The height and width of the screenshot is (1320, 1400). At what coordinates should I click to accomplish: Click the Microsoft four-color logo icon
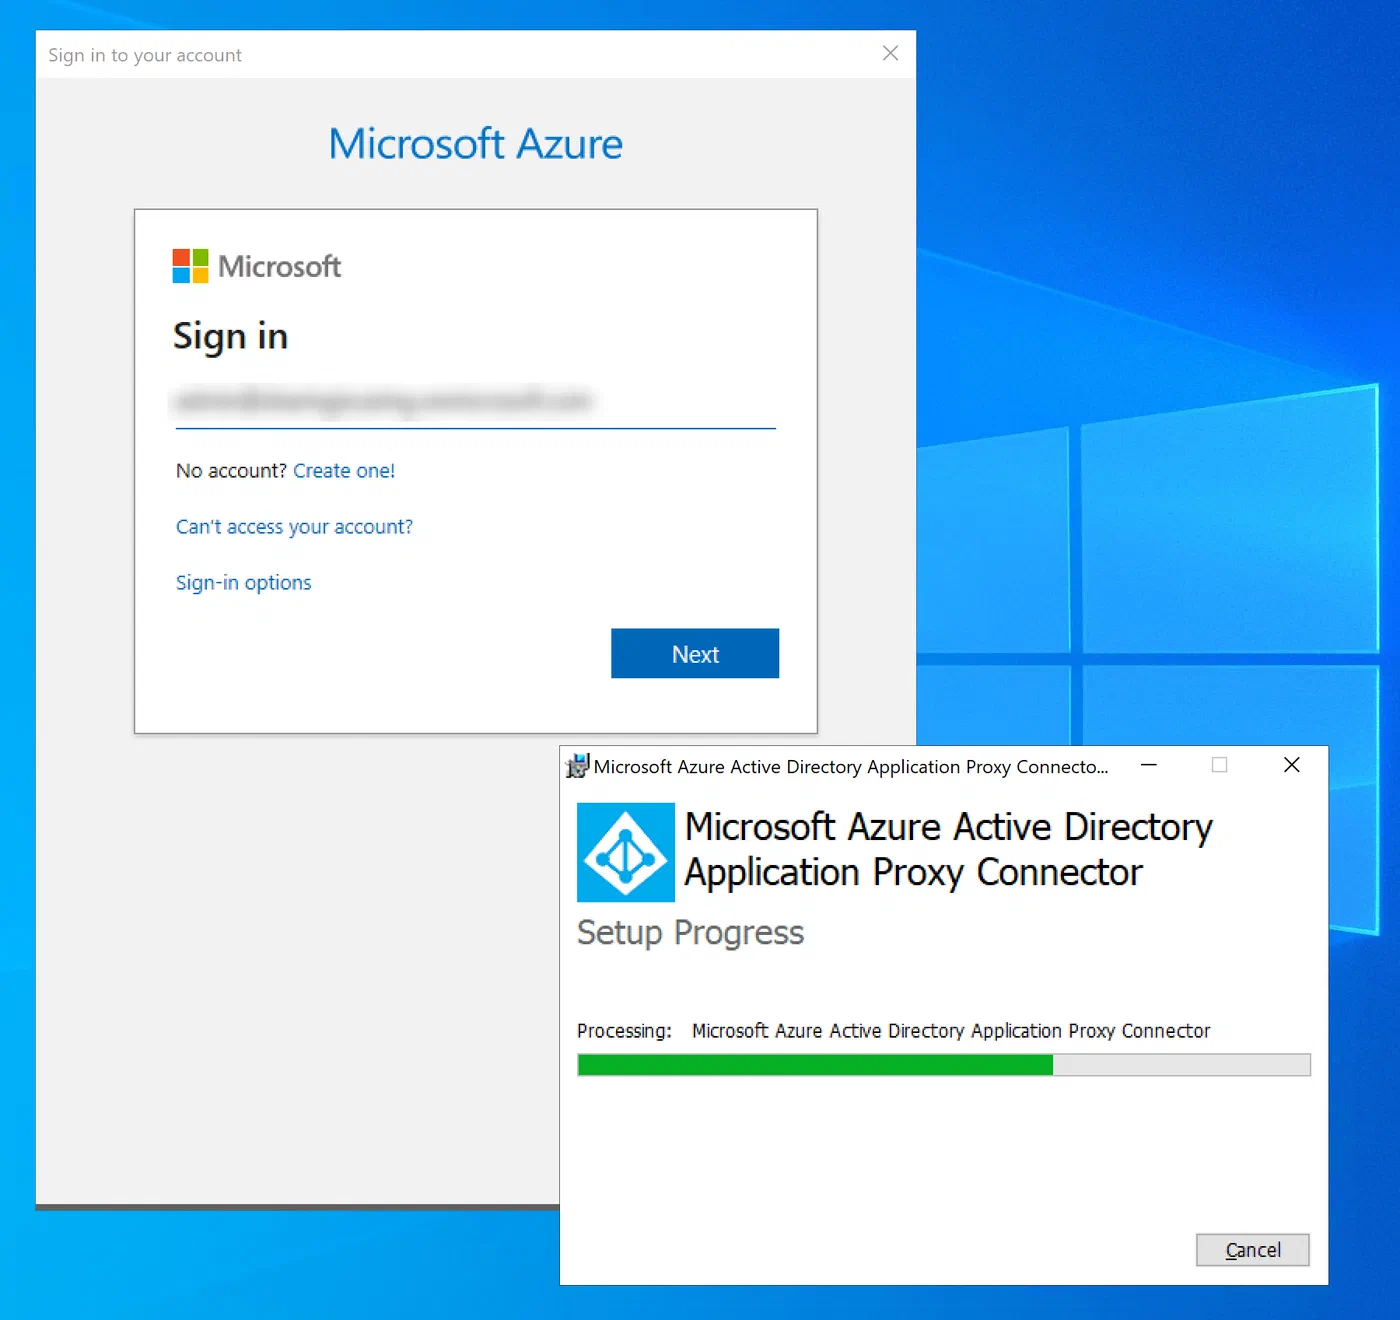tap(190, 266)
